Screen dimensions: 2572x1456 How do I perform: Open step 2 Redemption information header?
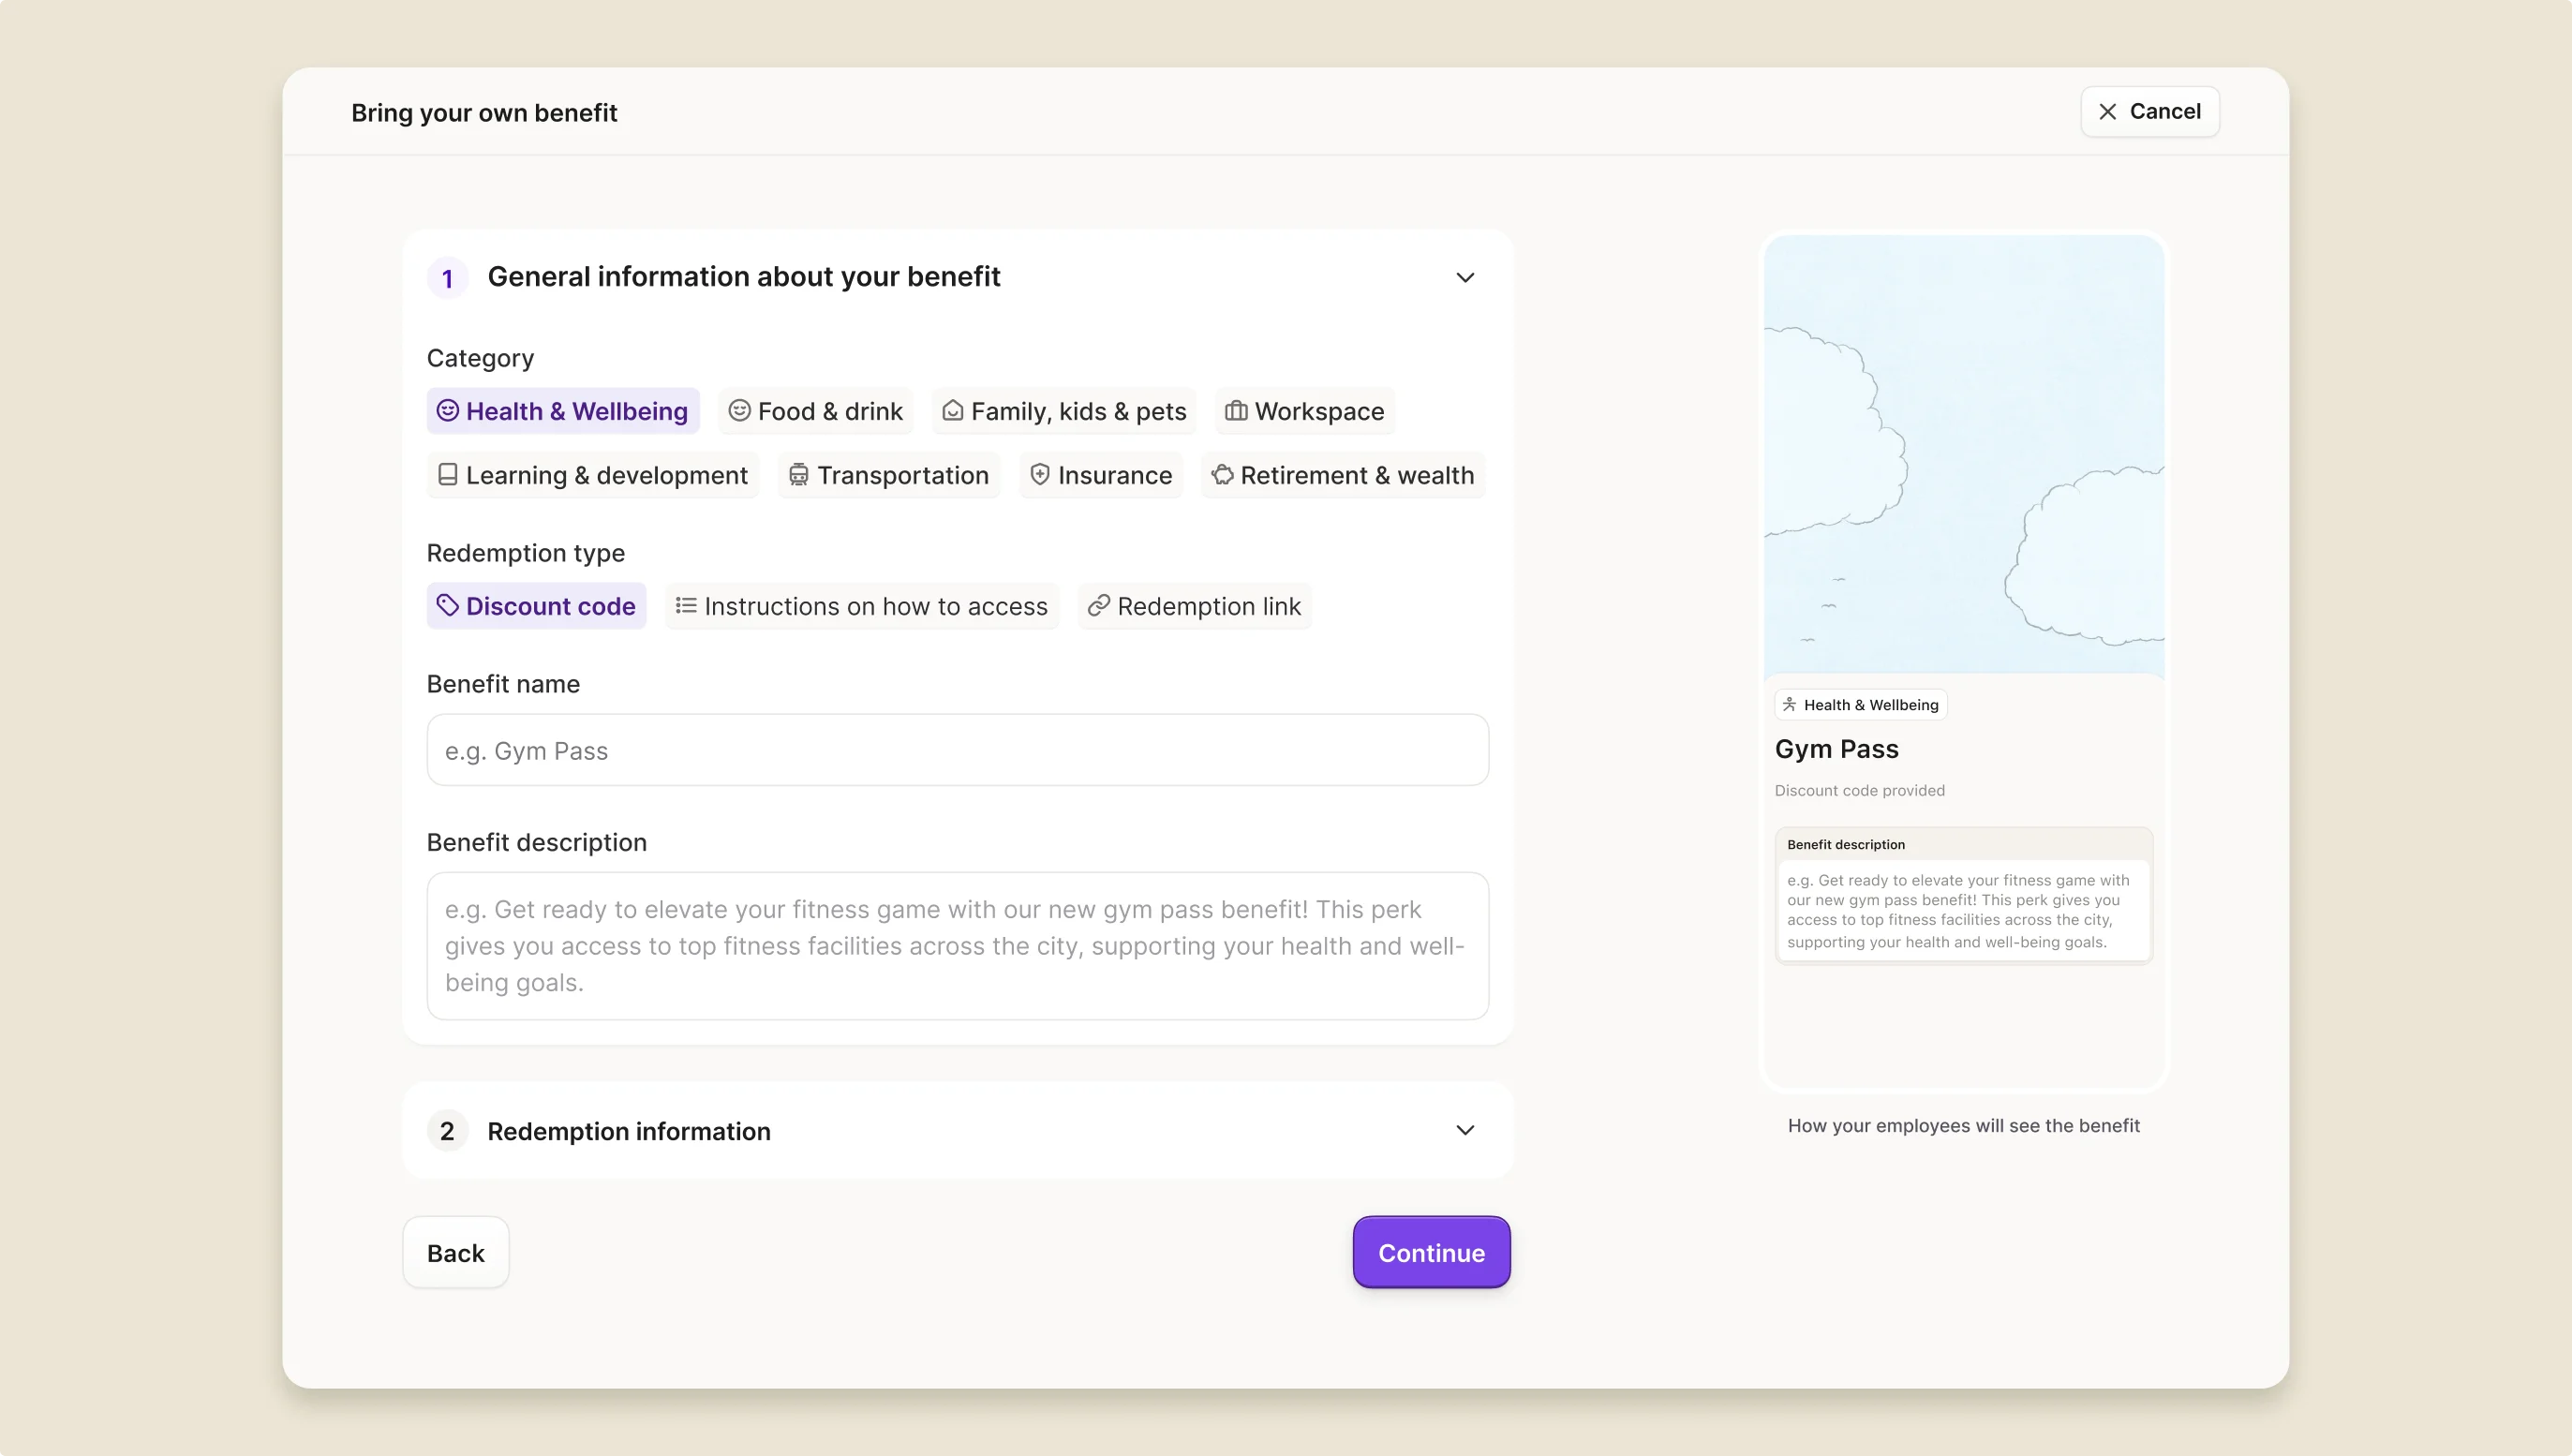coord(629,1131)
